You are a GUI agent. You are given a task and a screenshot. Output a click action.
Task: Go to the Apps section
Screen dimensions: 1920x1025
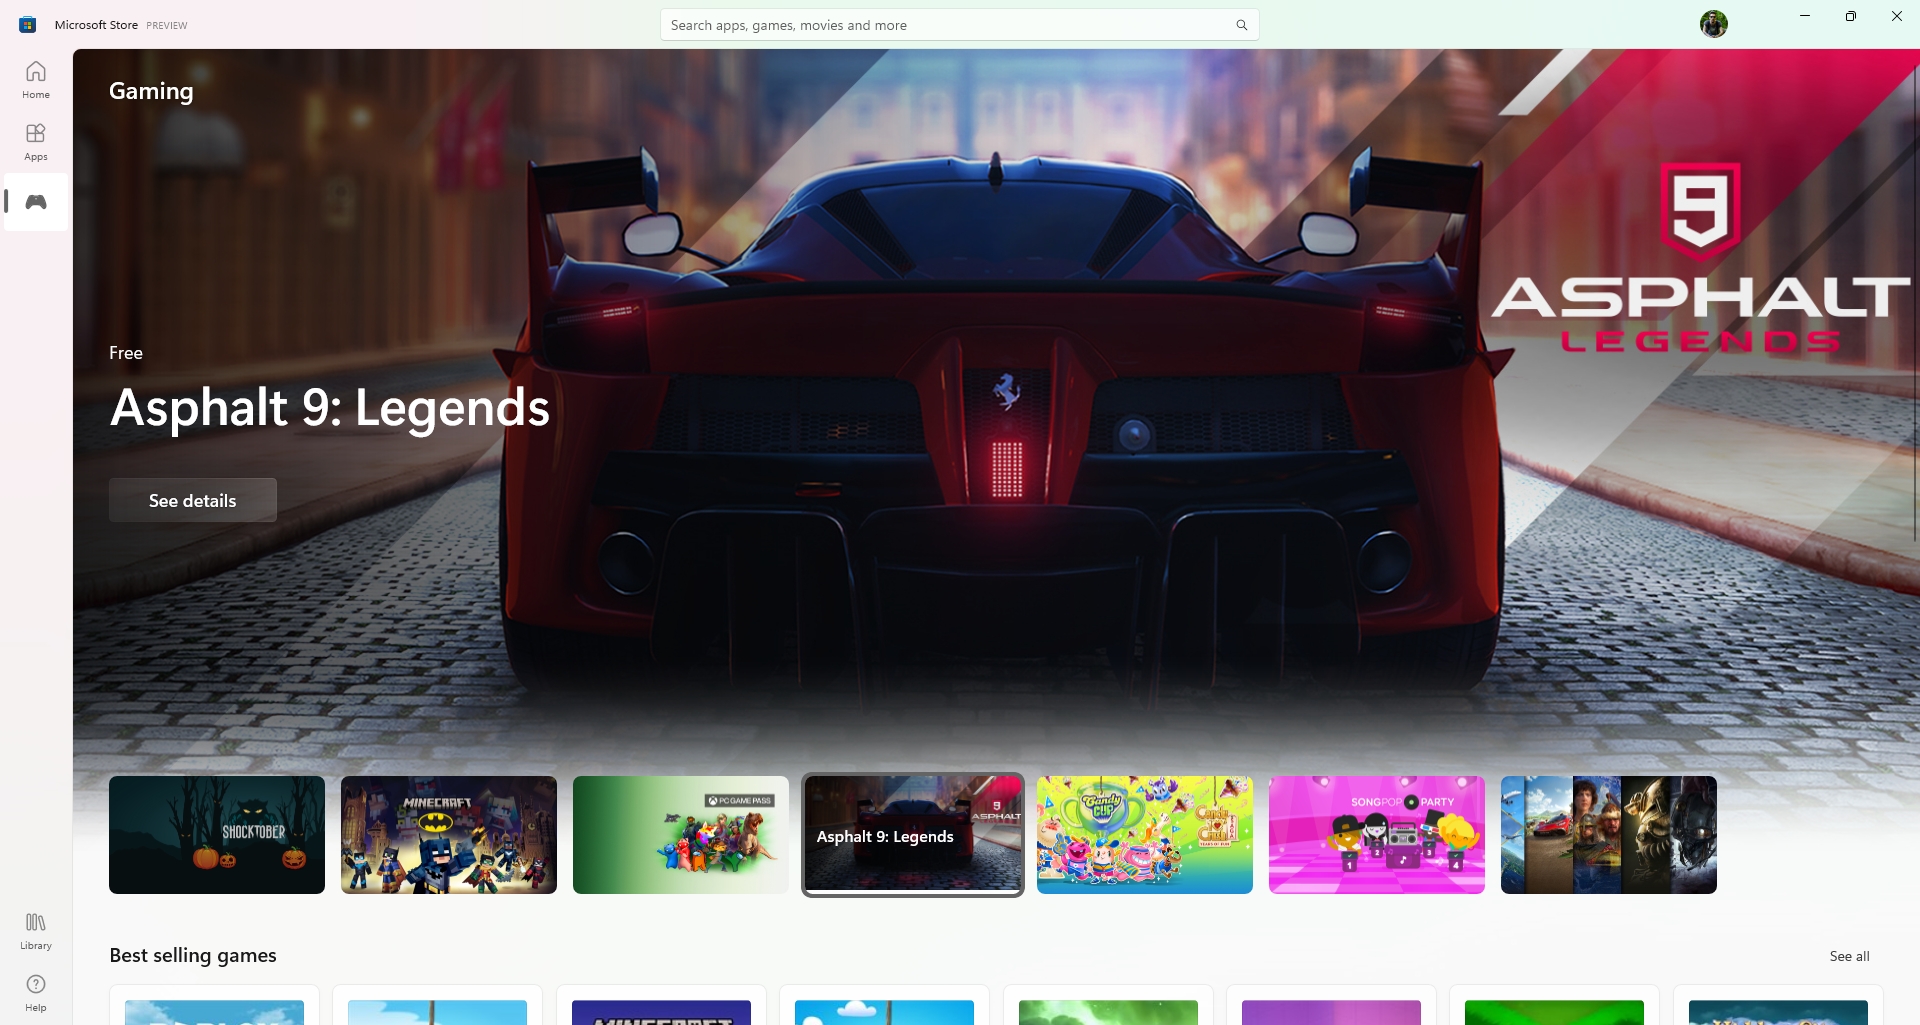point(36,142)
